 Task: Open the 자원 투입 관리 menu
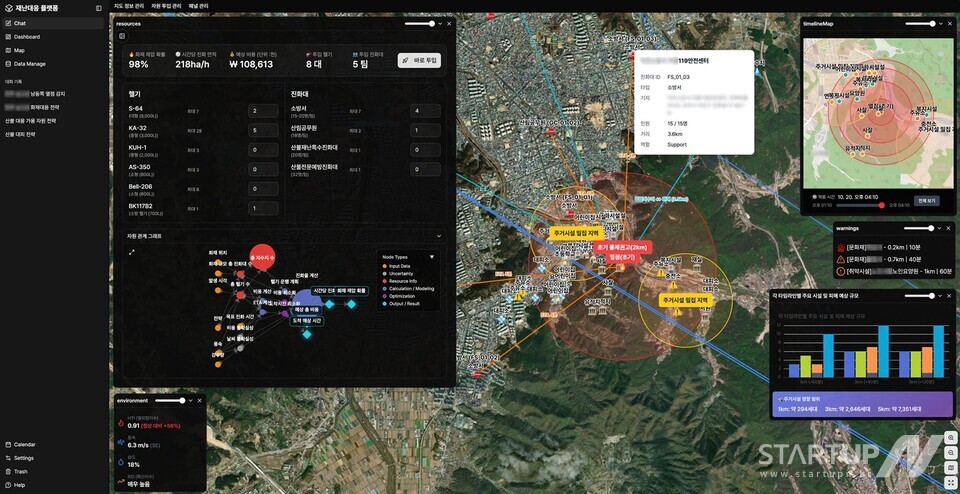click(167, 6)
